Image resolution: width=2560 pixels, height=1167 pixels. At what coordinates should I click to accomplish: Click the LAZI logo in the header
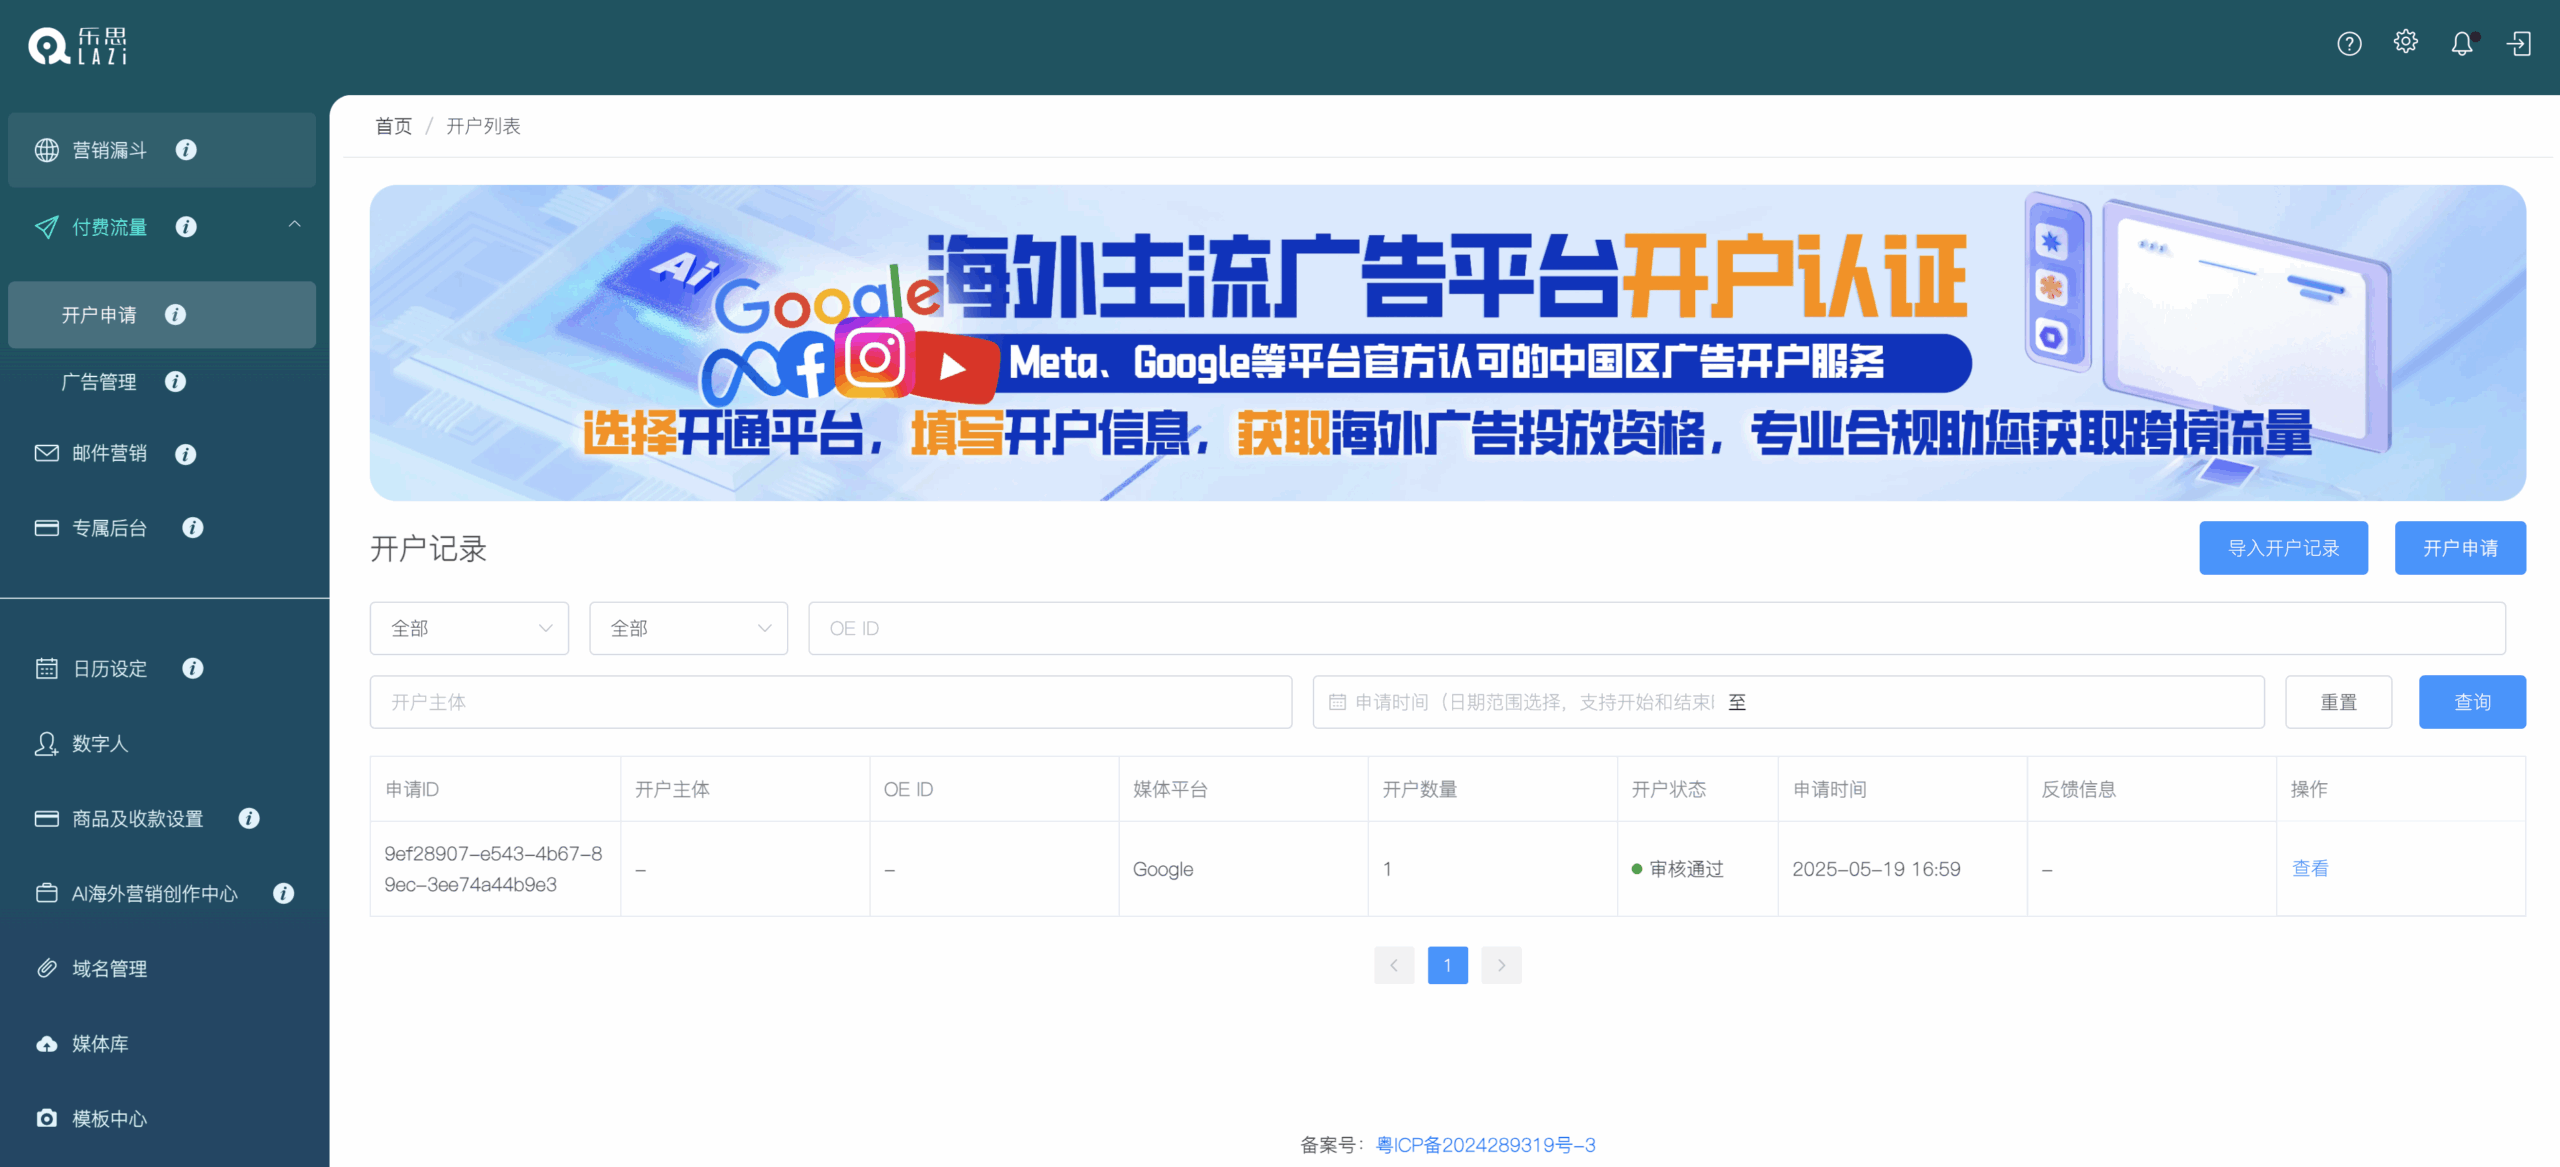[x=78, y=46]
